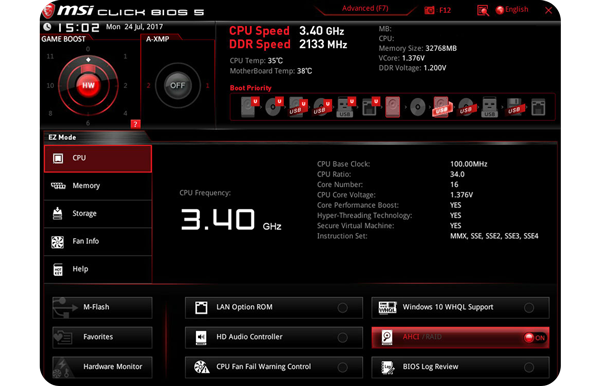Enable CPU Fan Fail Warning Control
Image resolution: width=600 pixels, height=386 pixels.
point(274,367)
